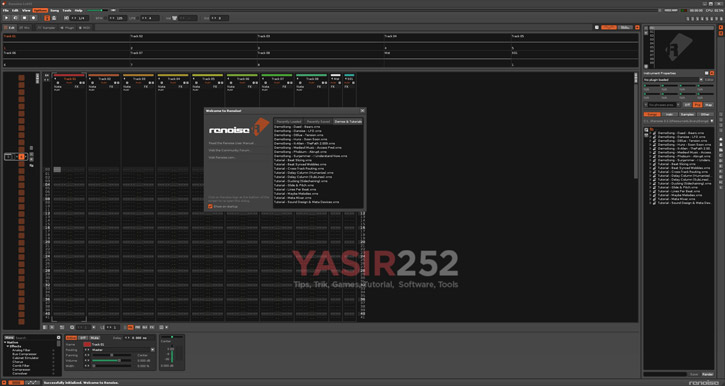Open Tutorial - Slide & Pitch.xrns in disk browser
This screenshot has height=386, width=725.
[x=677, y=187]
